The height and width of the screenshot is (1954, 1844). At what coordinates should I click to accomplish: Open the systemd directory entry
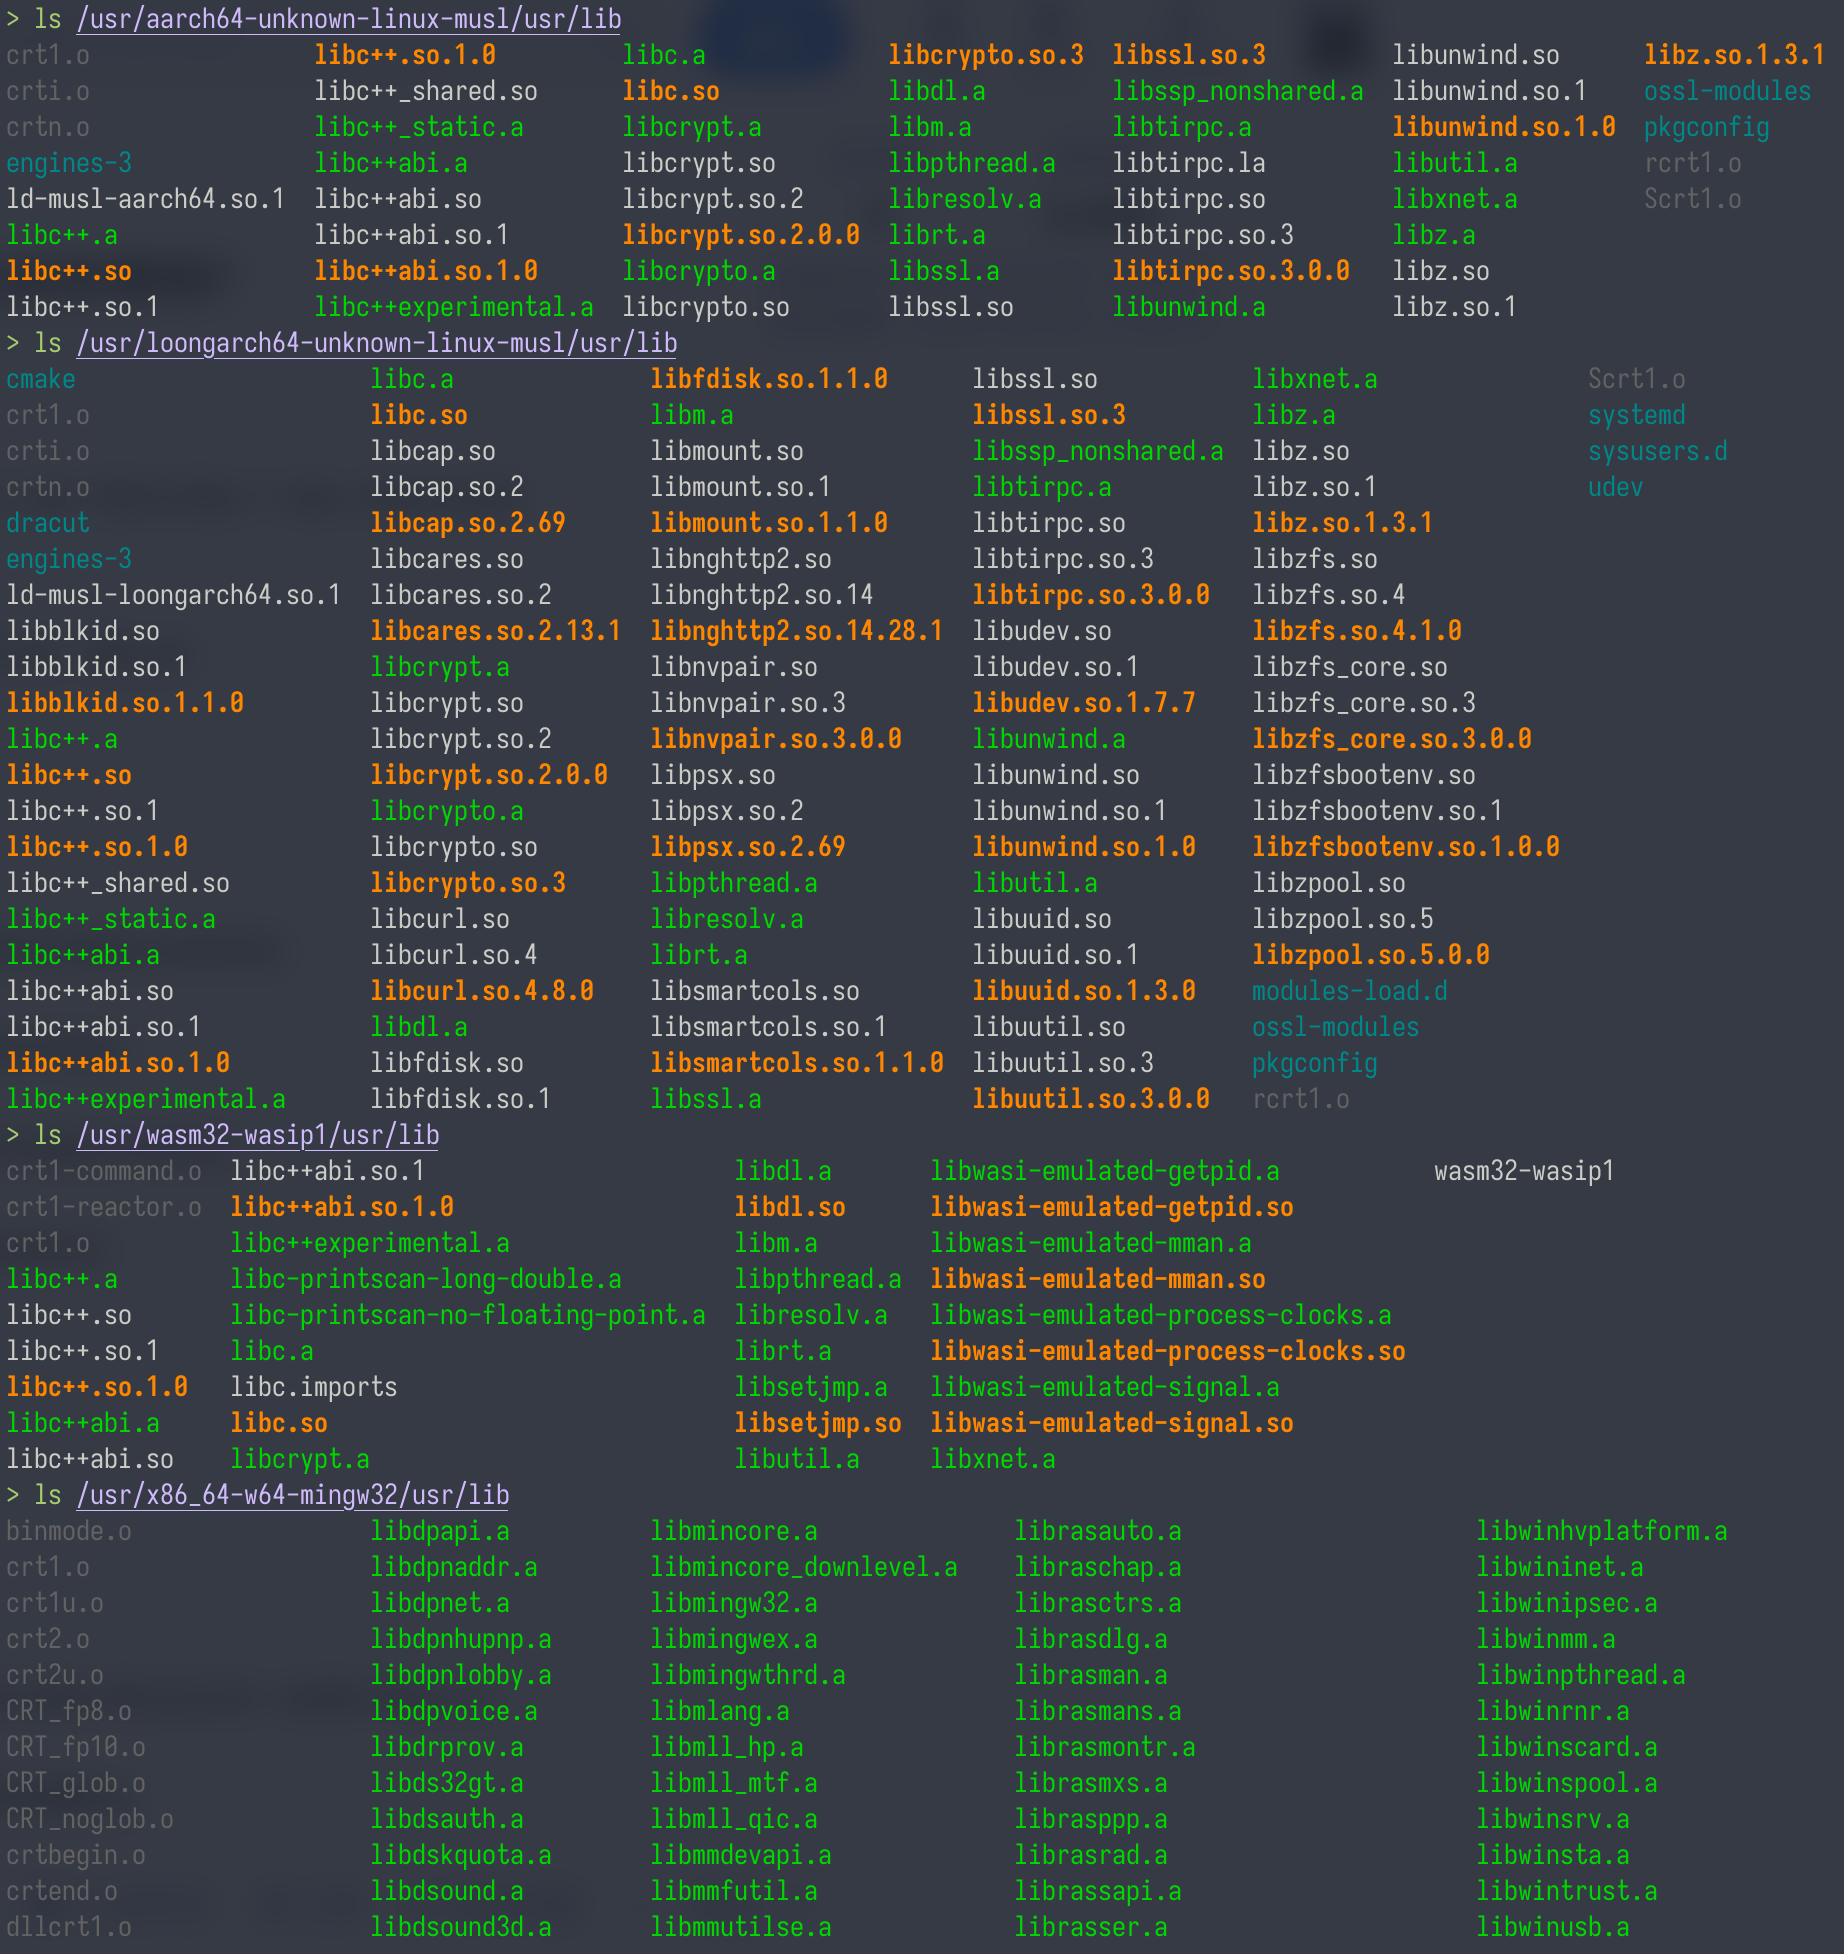[1637, 415]
